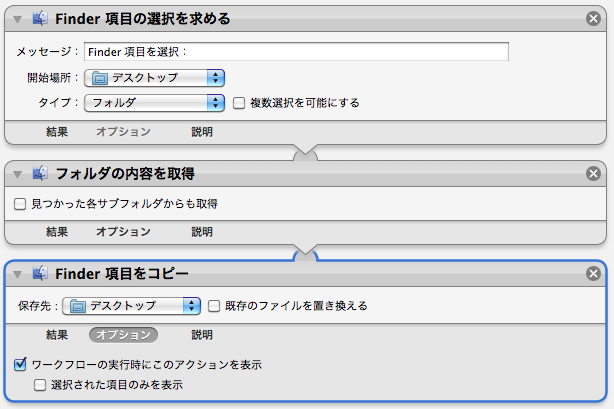Remove the フォルダの内容を取得 action
The image size is (614, 409).
click(594, 173)
